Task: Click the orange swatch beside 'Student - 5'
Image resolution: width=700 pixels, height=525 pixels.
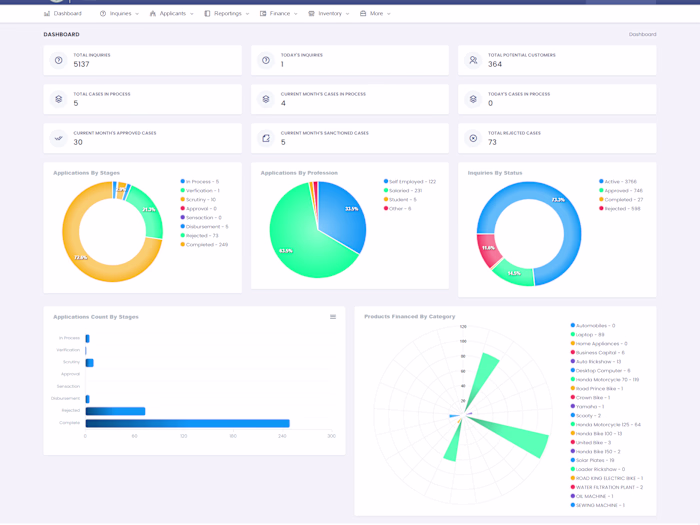Action: coord(386,199)
